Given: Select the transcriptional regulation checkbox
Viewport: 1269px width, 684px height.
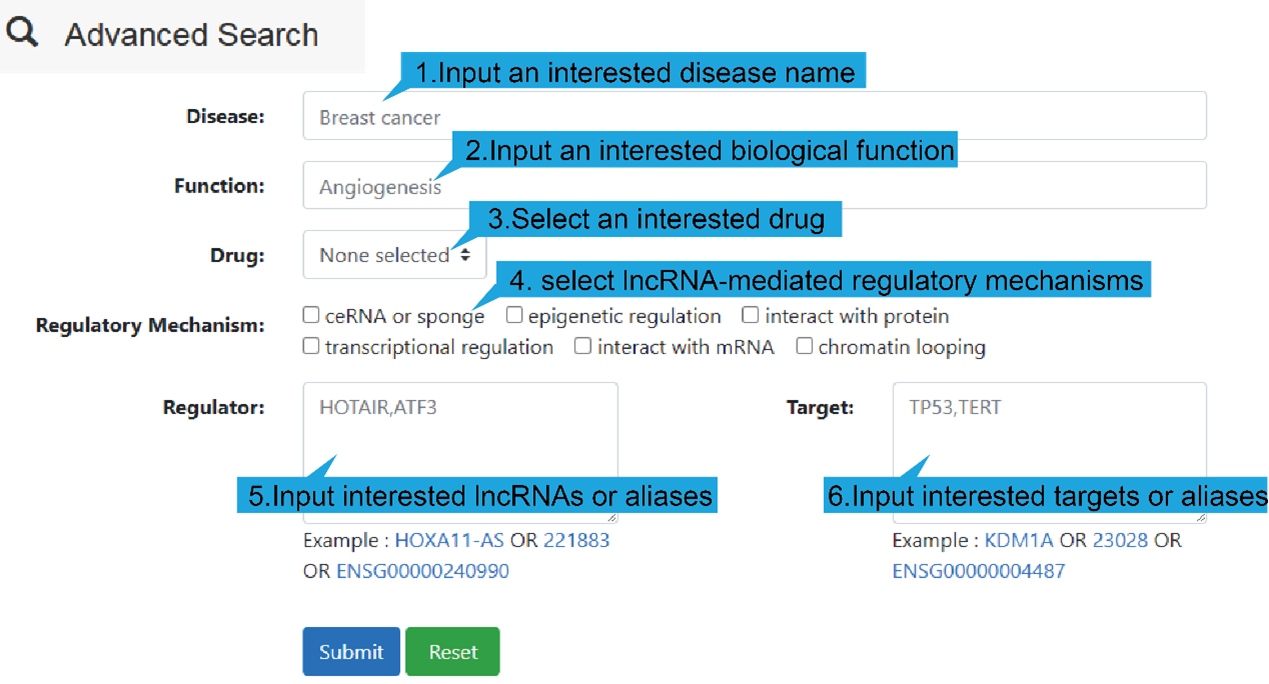Looking at the screenshot, I should (x=311, y=346).
